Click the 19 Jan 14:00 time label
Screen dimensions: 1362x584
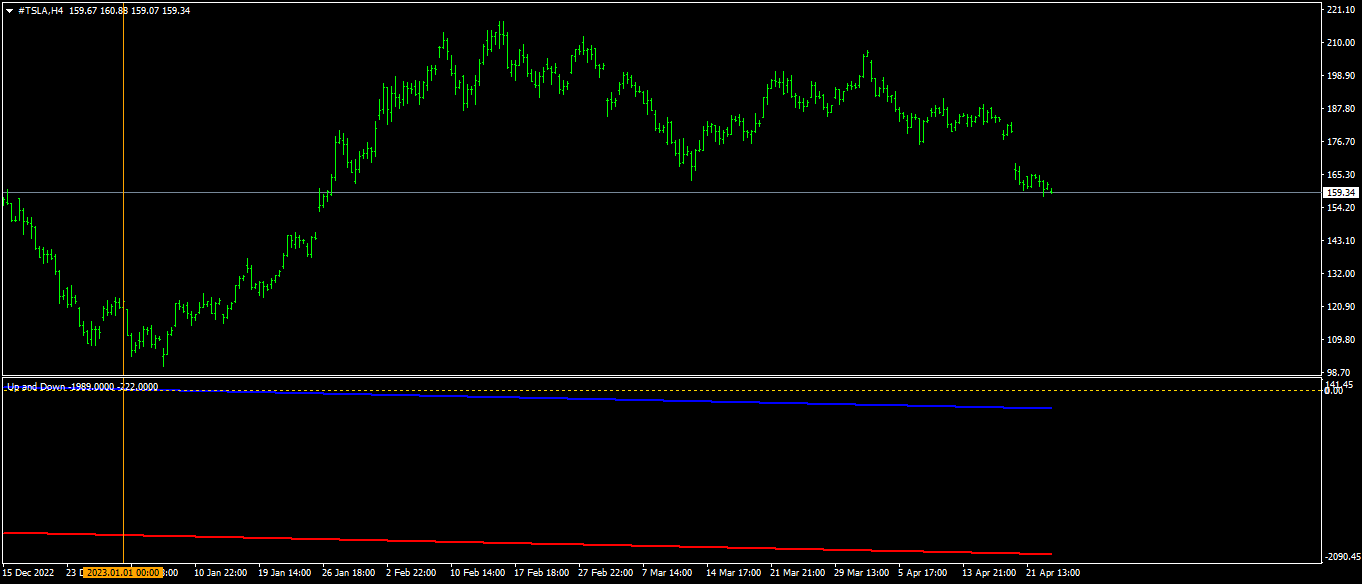tap(285, 573)
